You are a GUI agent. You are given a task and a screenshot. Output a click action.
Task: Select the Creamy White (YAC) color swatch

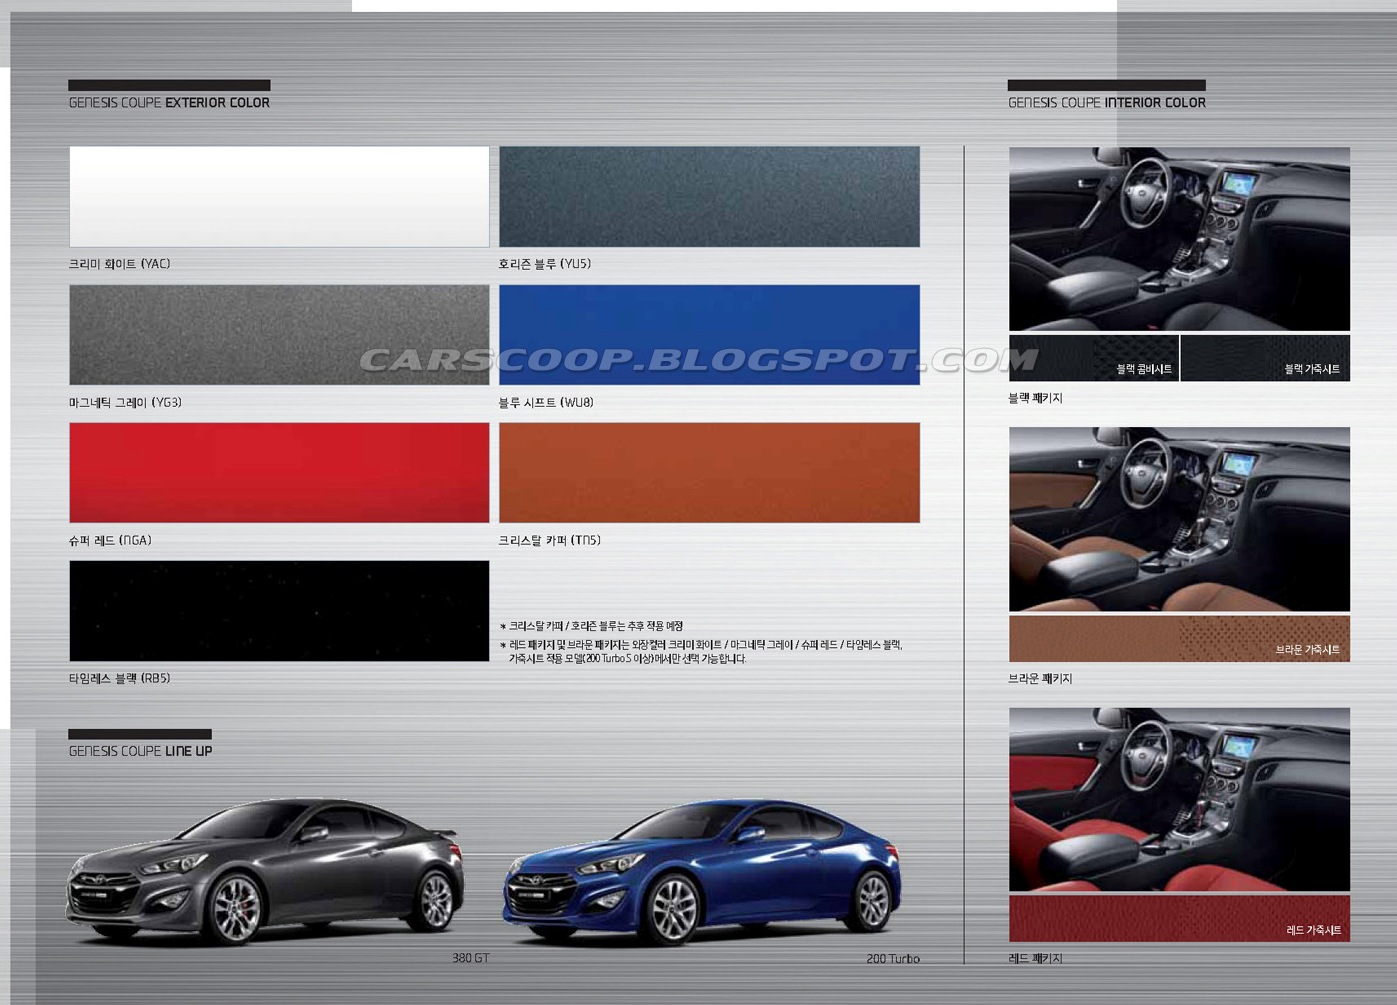[279, 197]
